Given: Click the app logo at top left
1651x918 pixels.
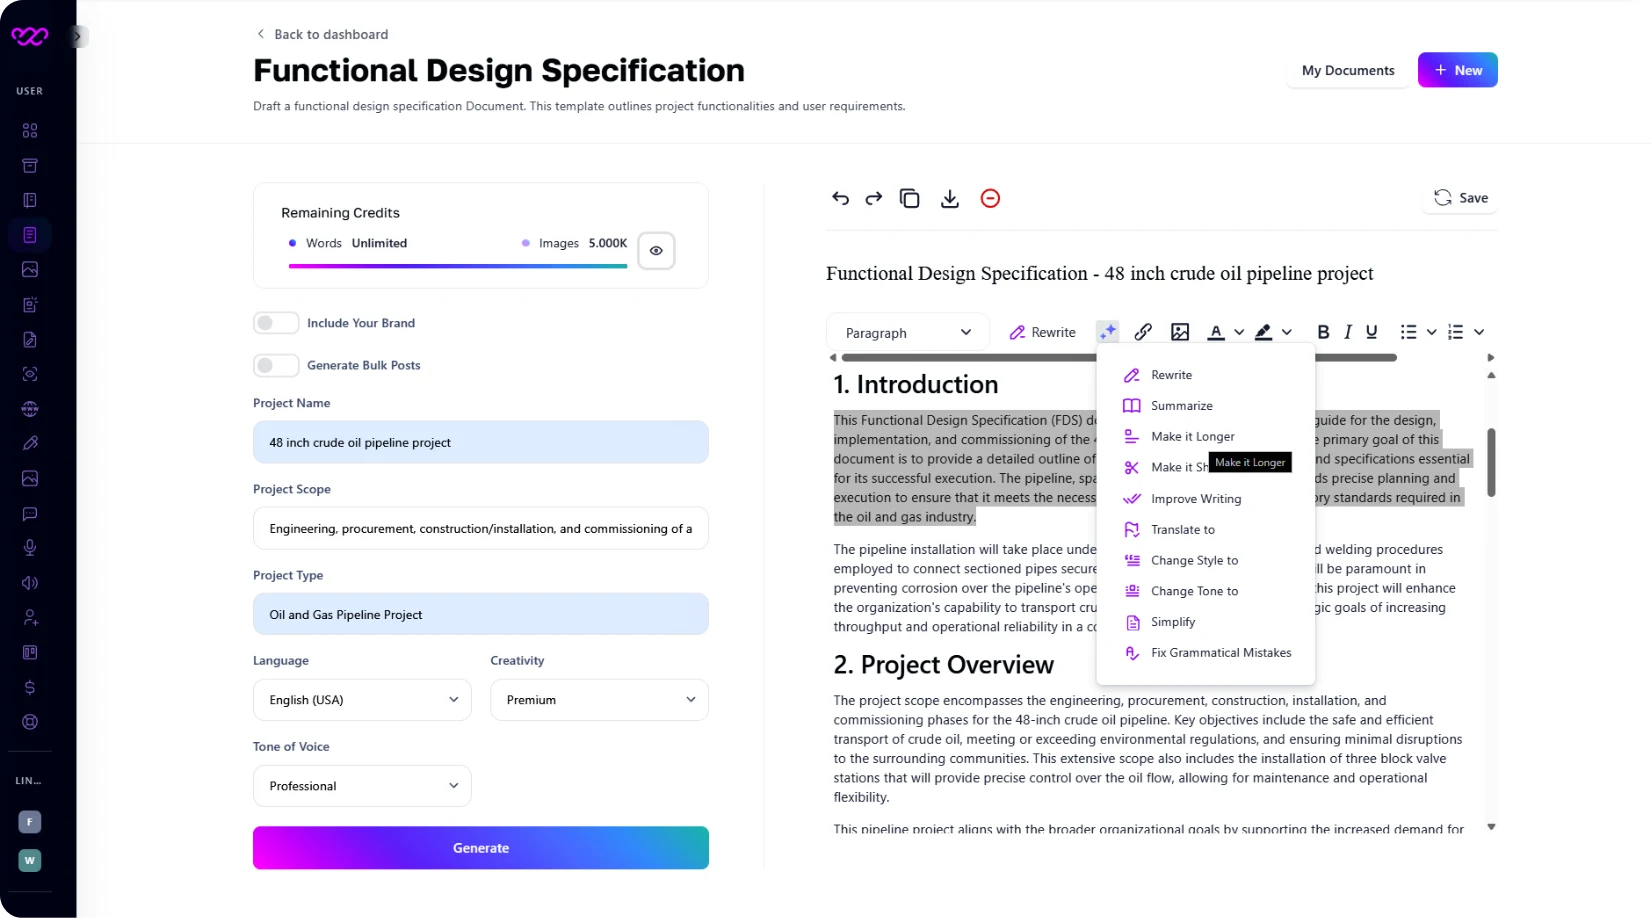Looking at the screenshot, I should click(30, 37).
